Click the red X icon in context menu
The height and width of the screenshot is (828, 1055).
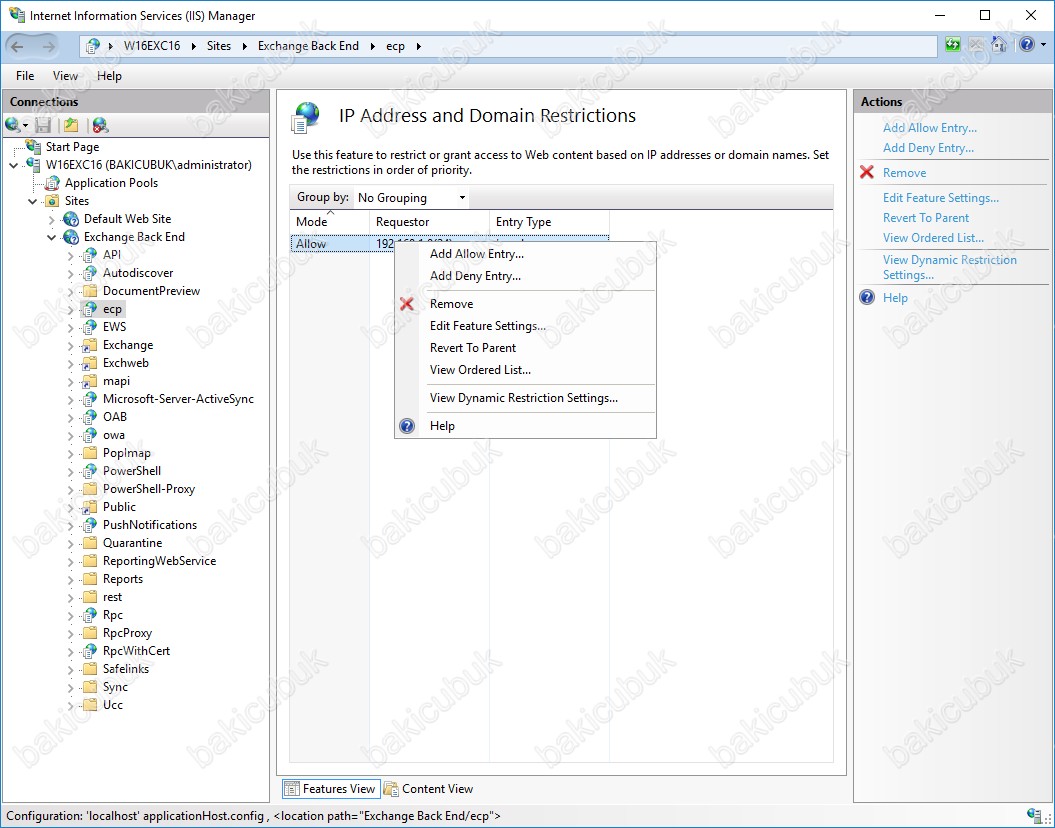point(406,304)
